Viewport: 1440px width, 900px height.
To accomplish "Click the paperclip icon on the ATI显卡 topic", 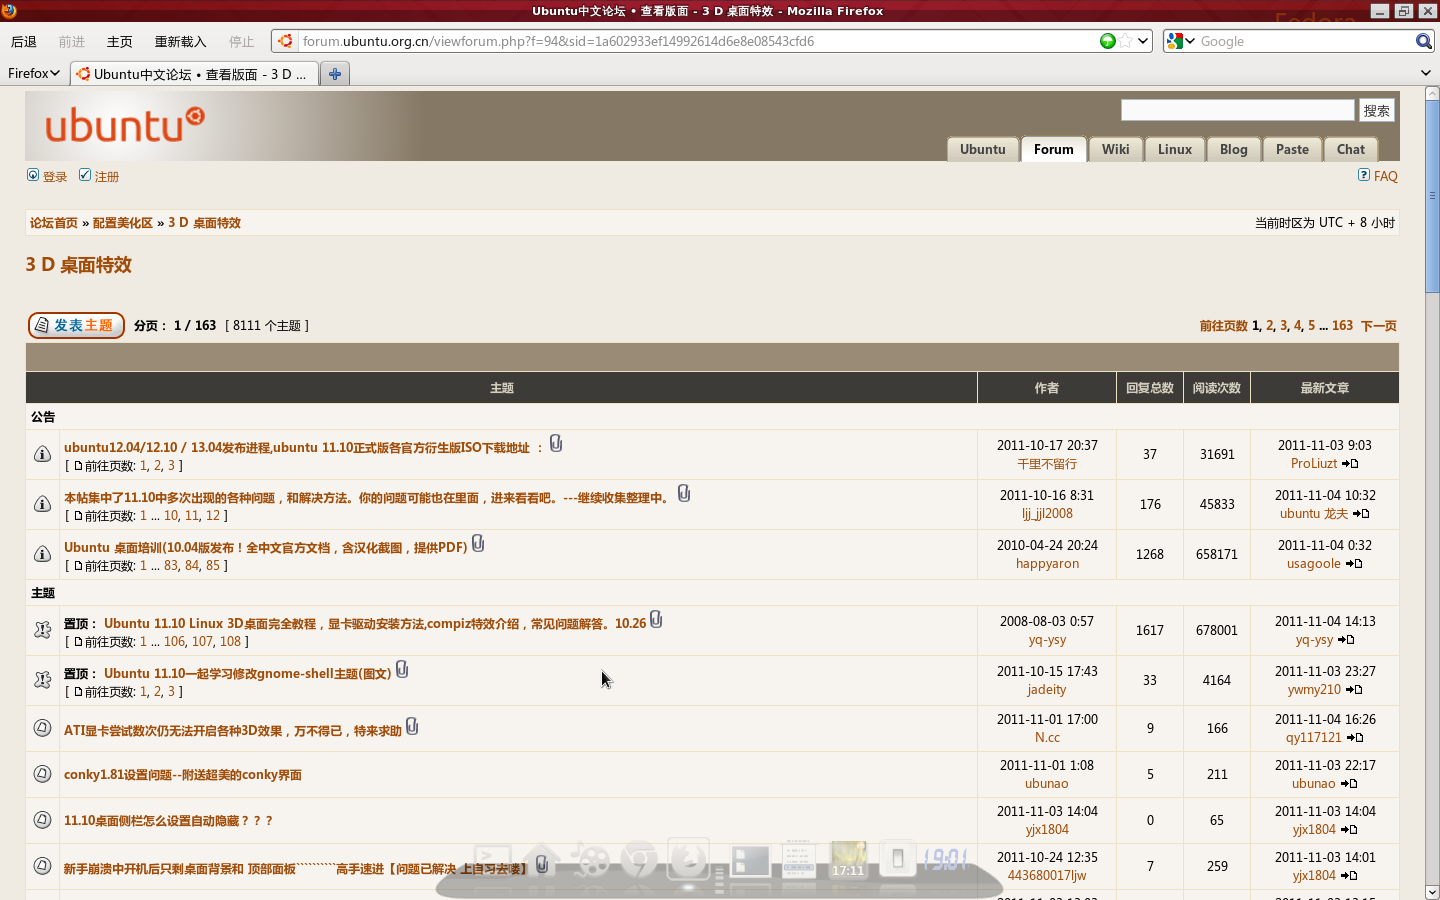I will 412,727.
